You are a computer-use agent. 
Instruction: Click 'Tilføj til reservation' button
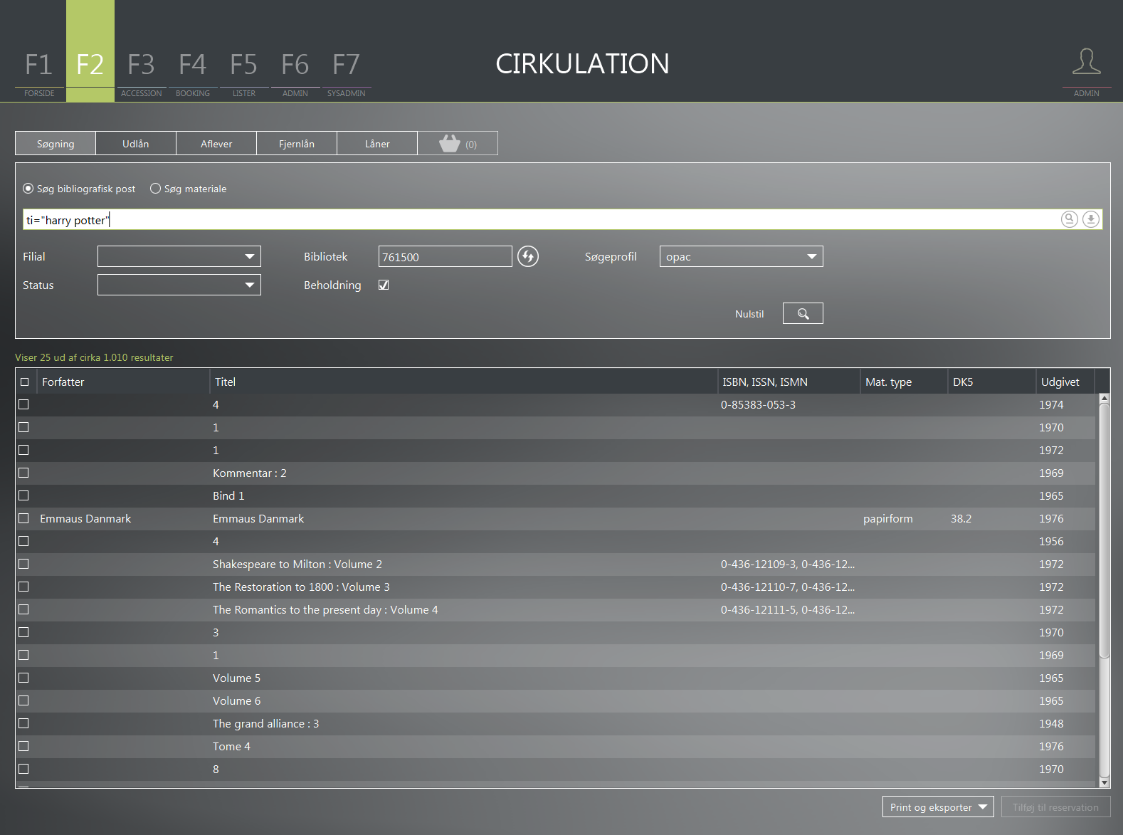click(1055, 807)
